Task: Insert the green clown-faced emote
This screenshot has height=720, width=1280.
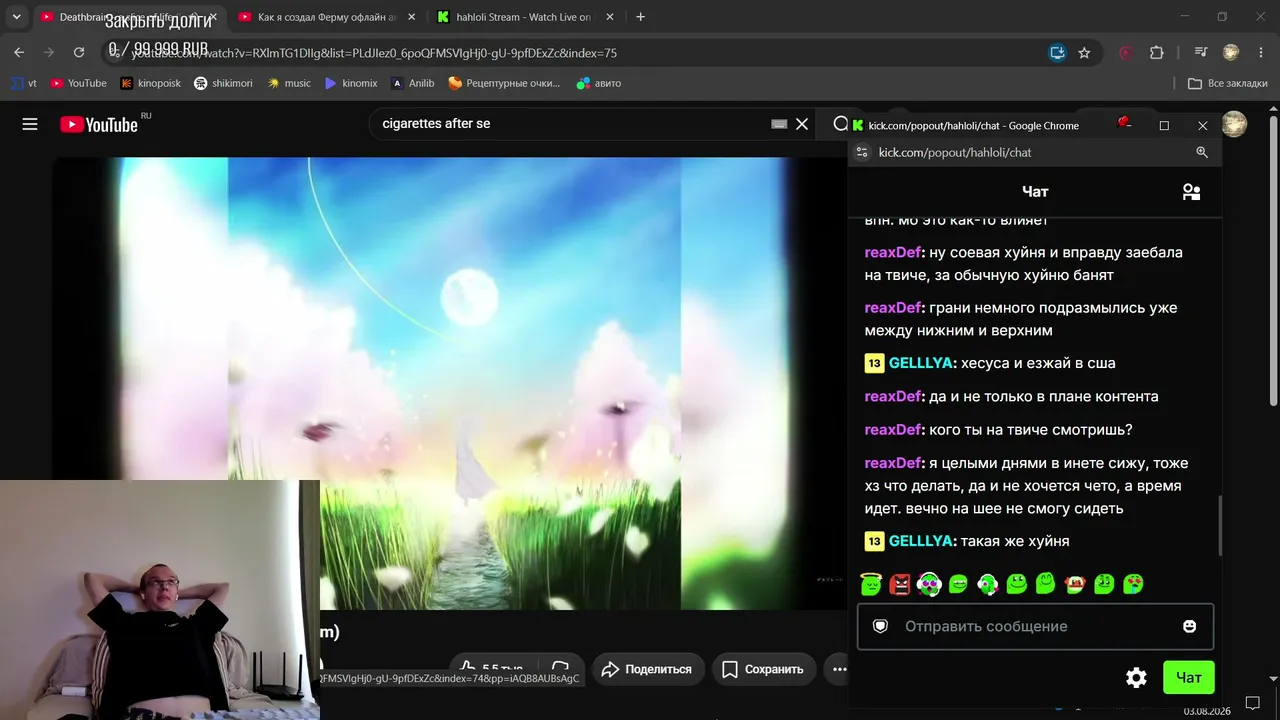Action: (1075, 584)
